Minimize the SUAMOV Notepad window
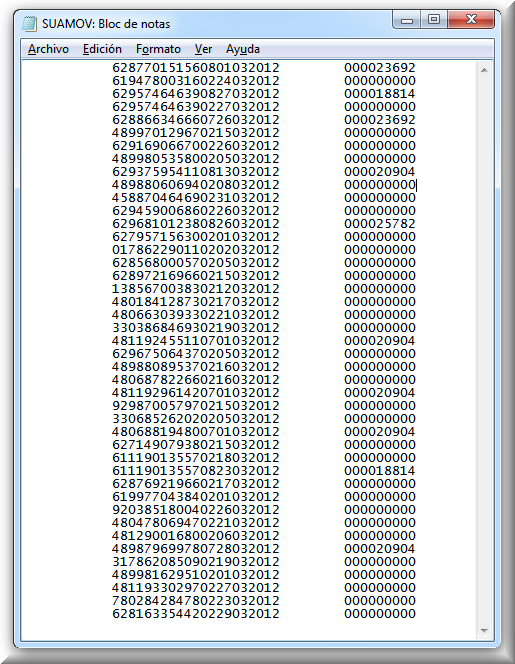The height and width of the screenshot is (664, 515). pyautogui.click(x=407, y=20)
